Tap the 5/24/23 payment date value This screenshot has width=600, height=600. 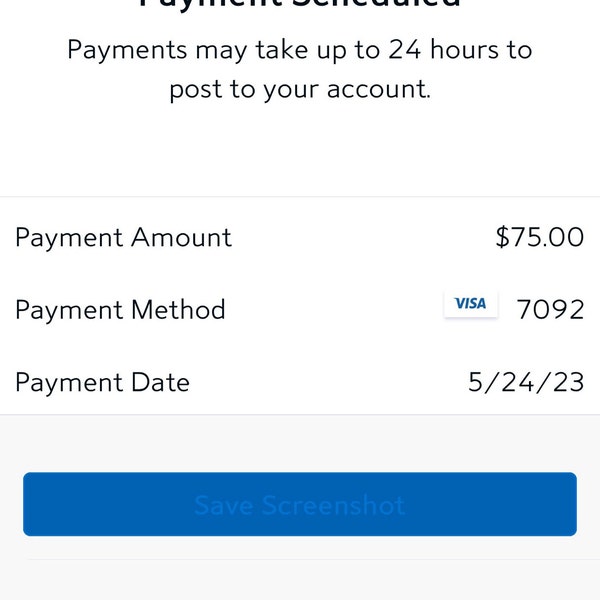tap(526, 382)
